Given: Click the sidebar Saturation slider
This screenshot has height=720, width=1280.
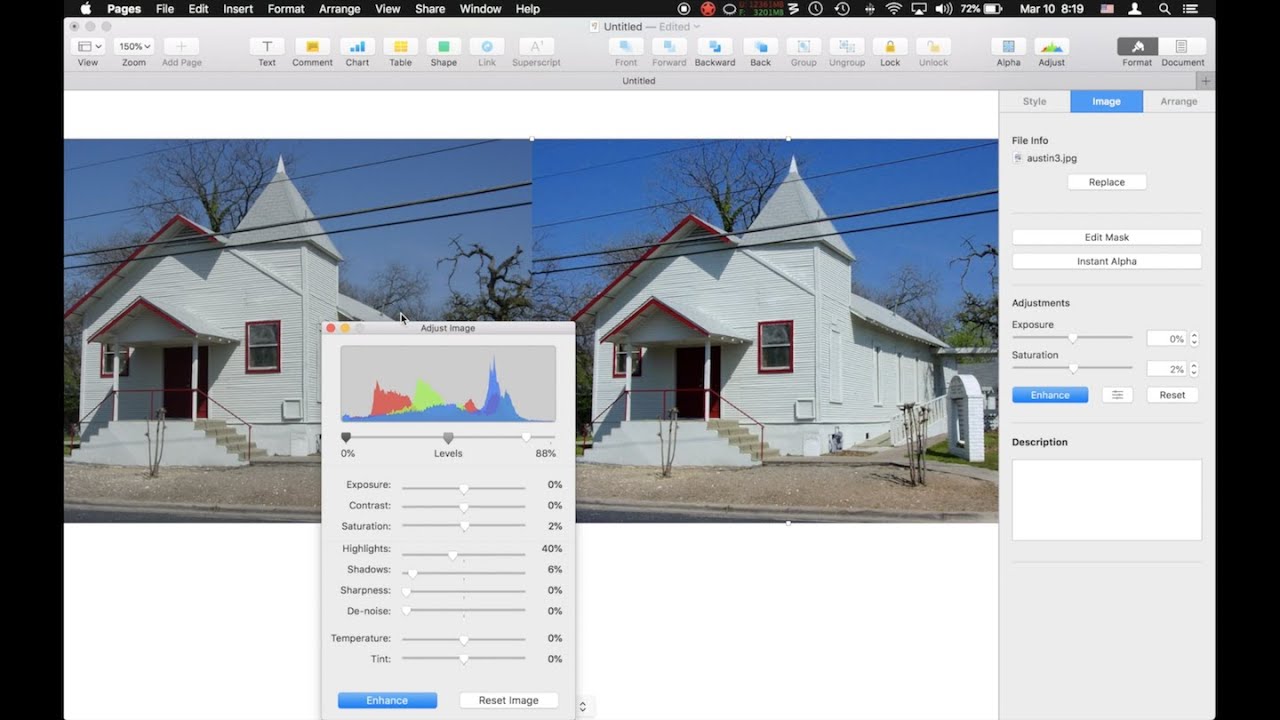Looking at the screenshot, I should pos(1072,369).
